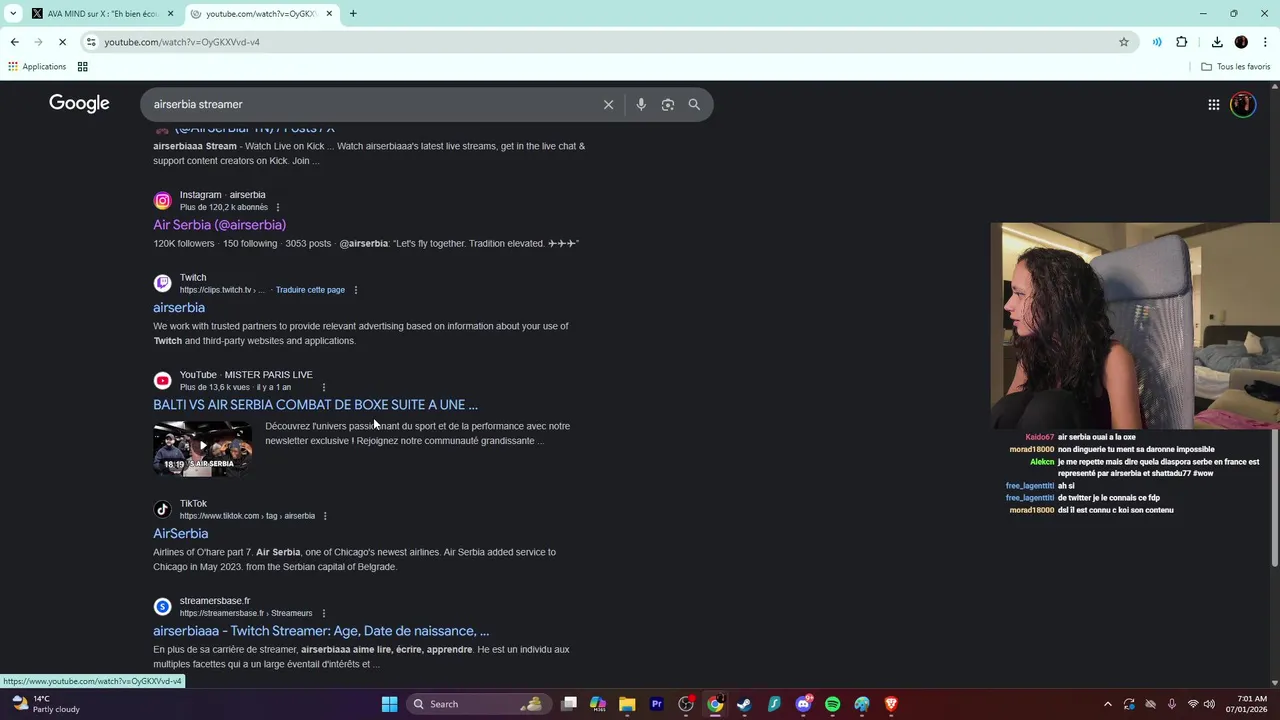1280x720 pixels.
Task: Close the AVA MIND sur X tab
Action: [x=170, y=14]
